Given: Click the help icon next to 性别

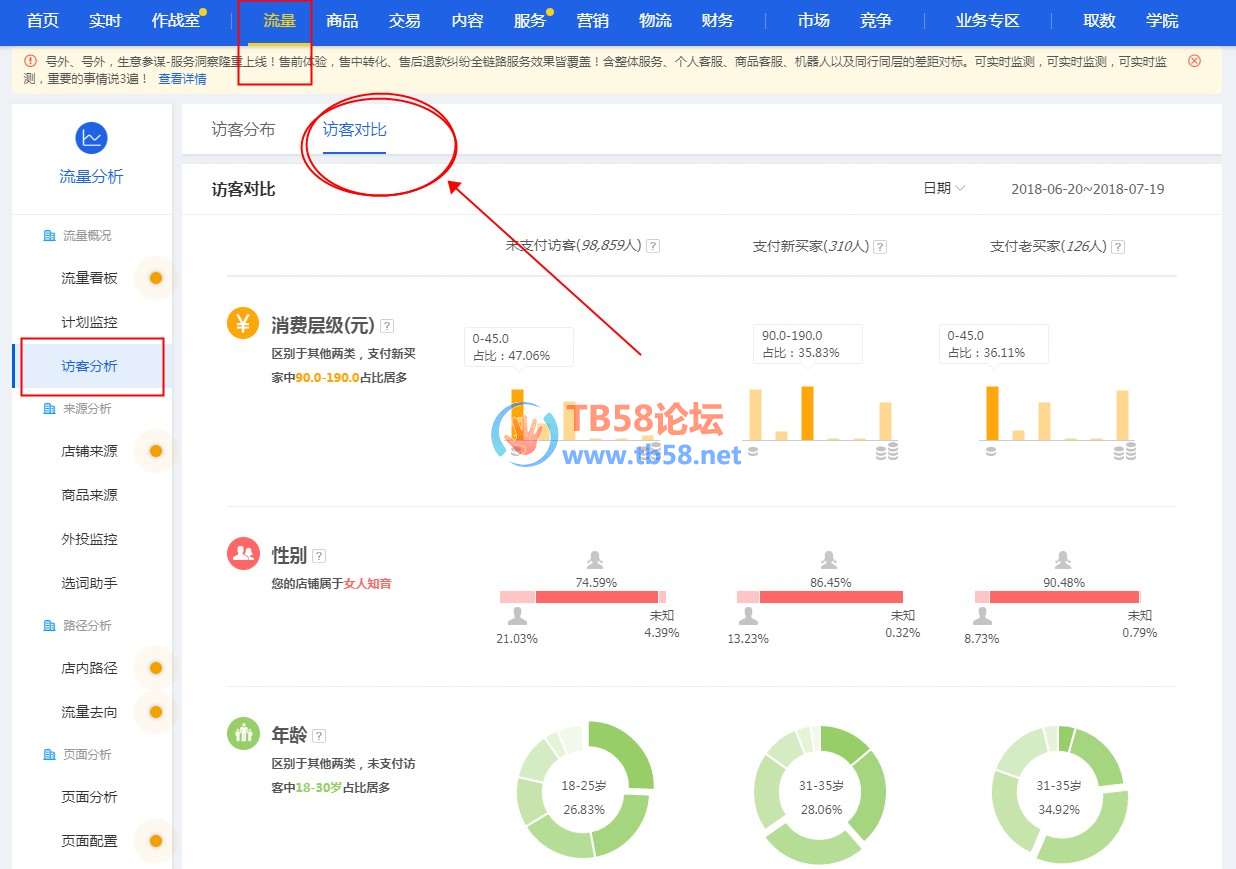Looking at the screenshot, I should (x=319, y=556).
